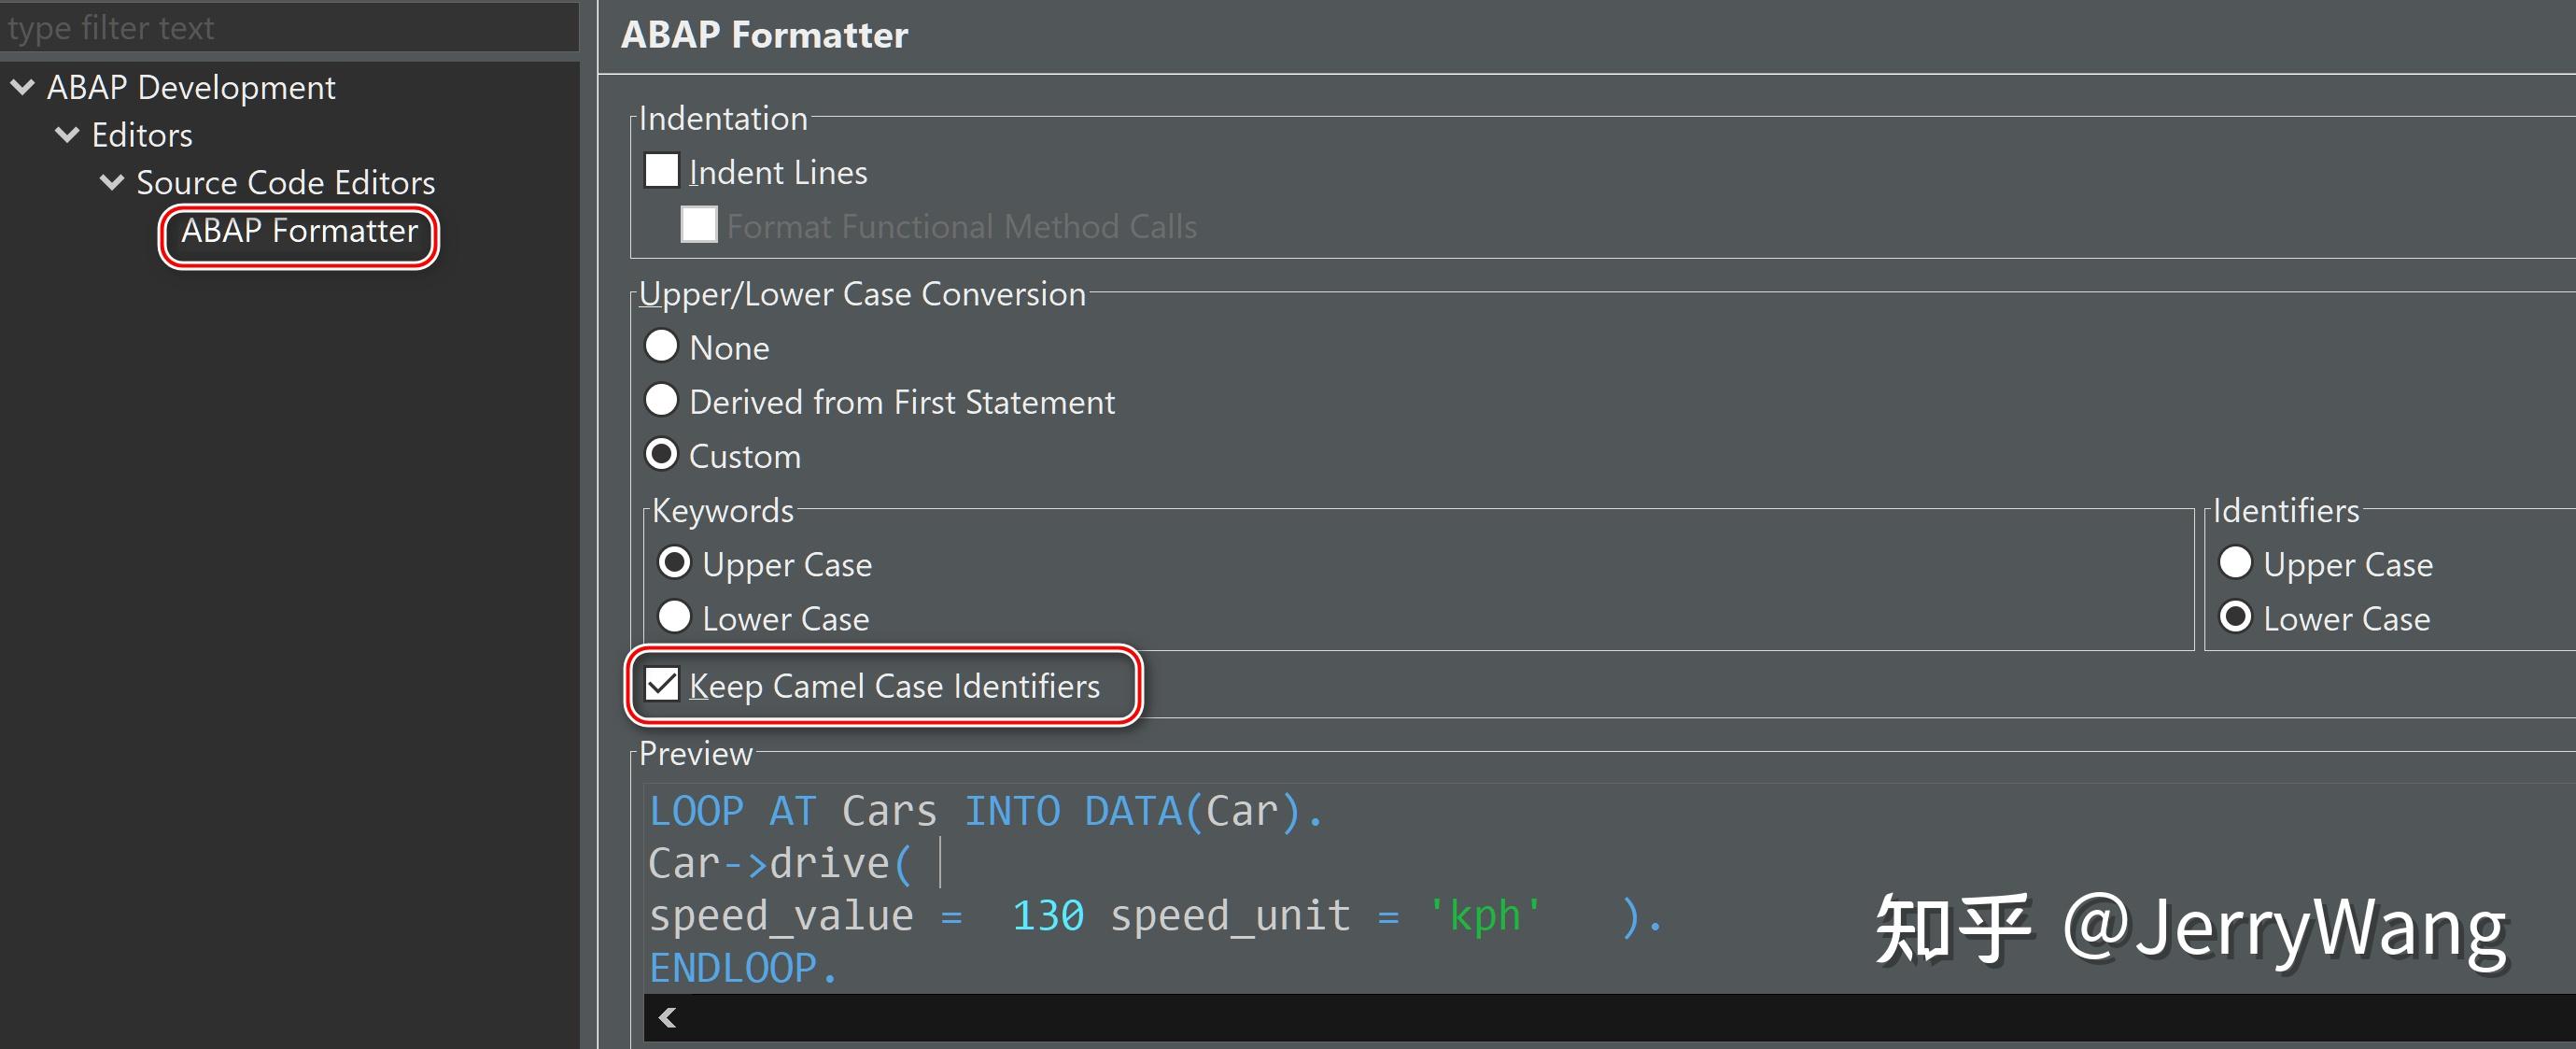Image resolution: width=2576 pixels, height=1049 pixels.
Task: Set Identifiers to Upper Case
Action: tap(2238, 563)
